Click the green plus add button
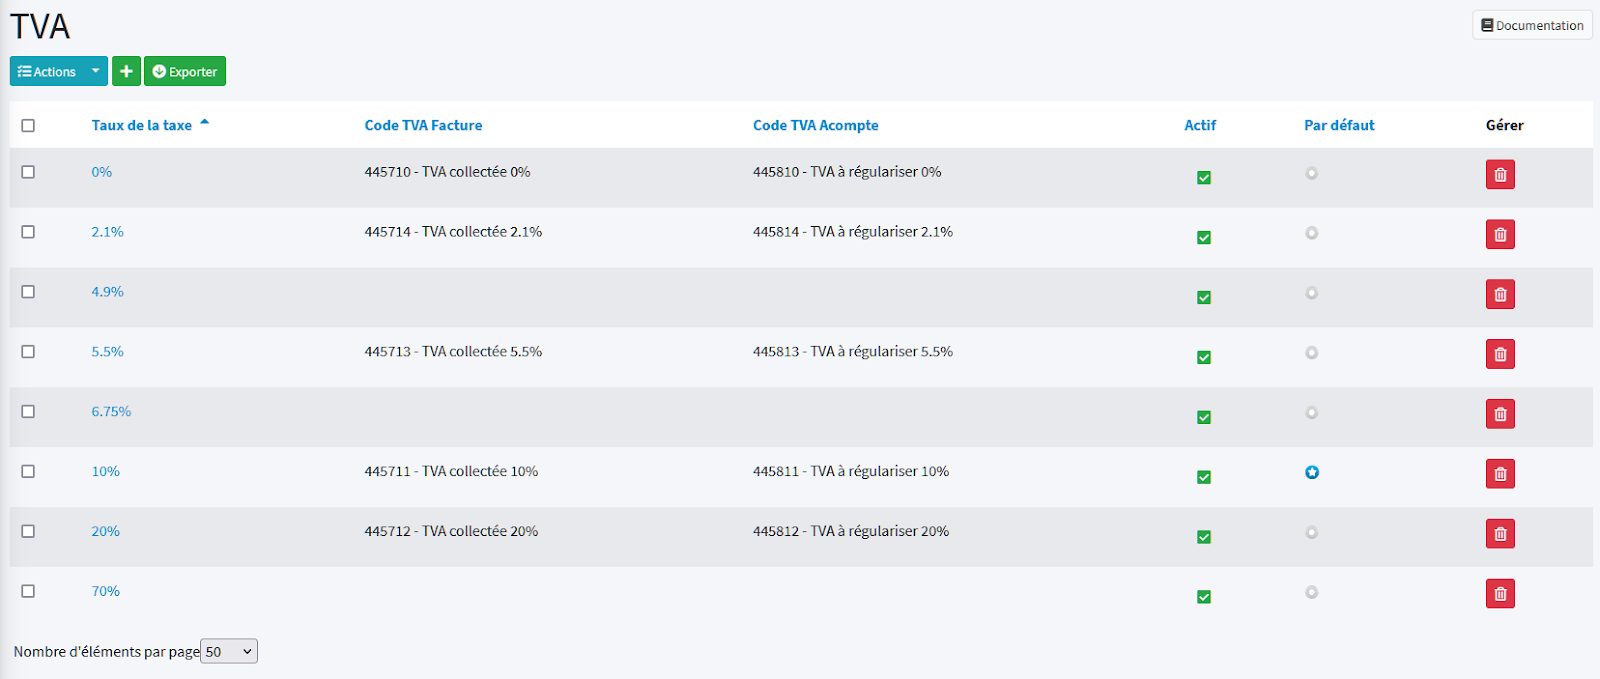This screenshot has width=1600, height=679. tap(126, 71)
